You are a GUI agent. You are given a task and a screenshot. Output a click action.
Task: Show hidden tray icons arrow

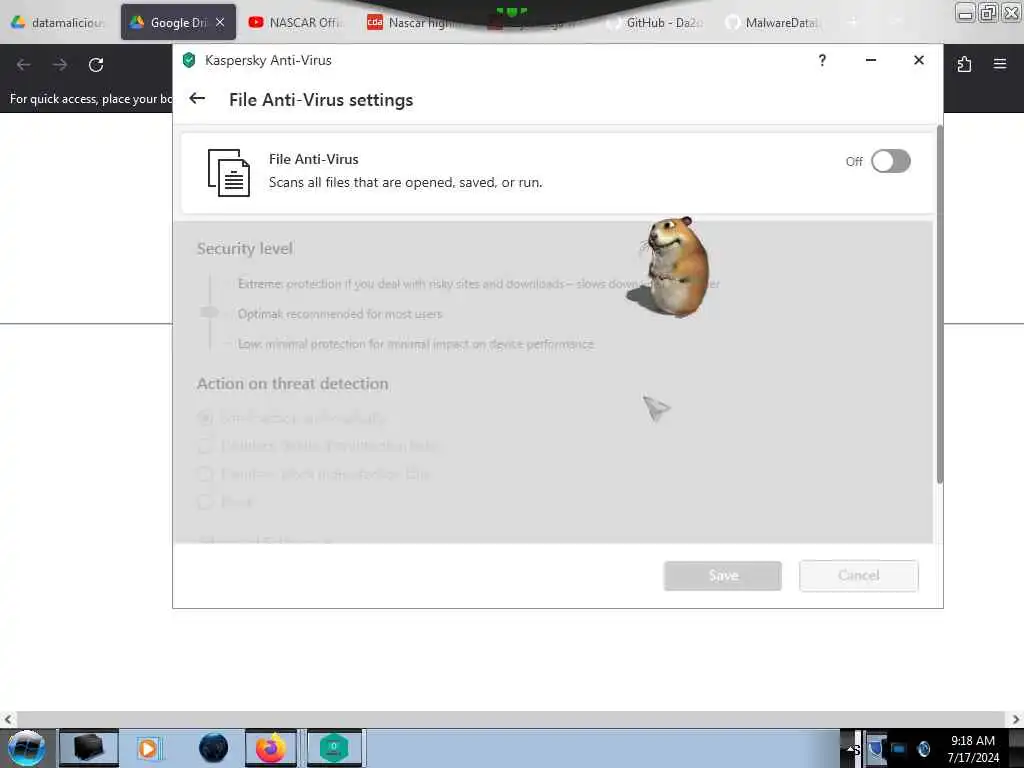852,749
